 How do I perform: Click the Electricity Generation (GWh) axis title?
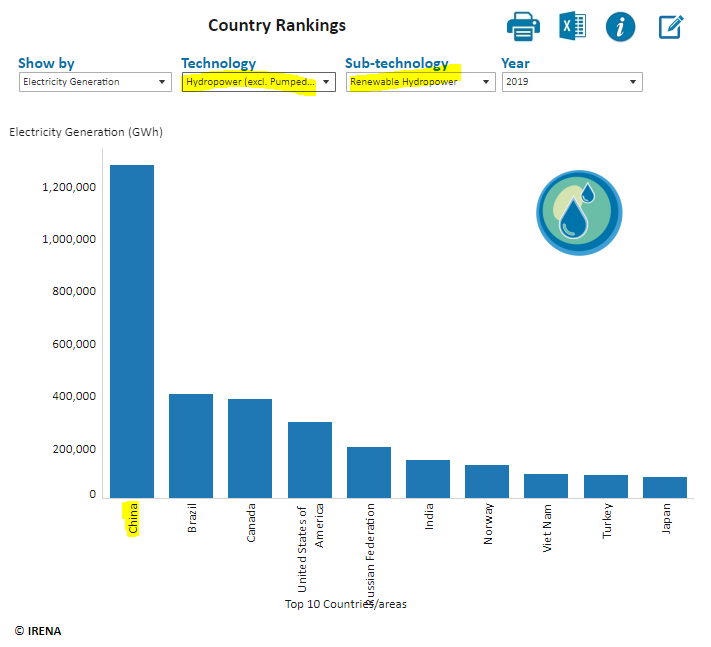(x=86, y=132)
